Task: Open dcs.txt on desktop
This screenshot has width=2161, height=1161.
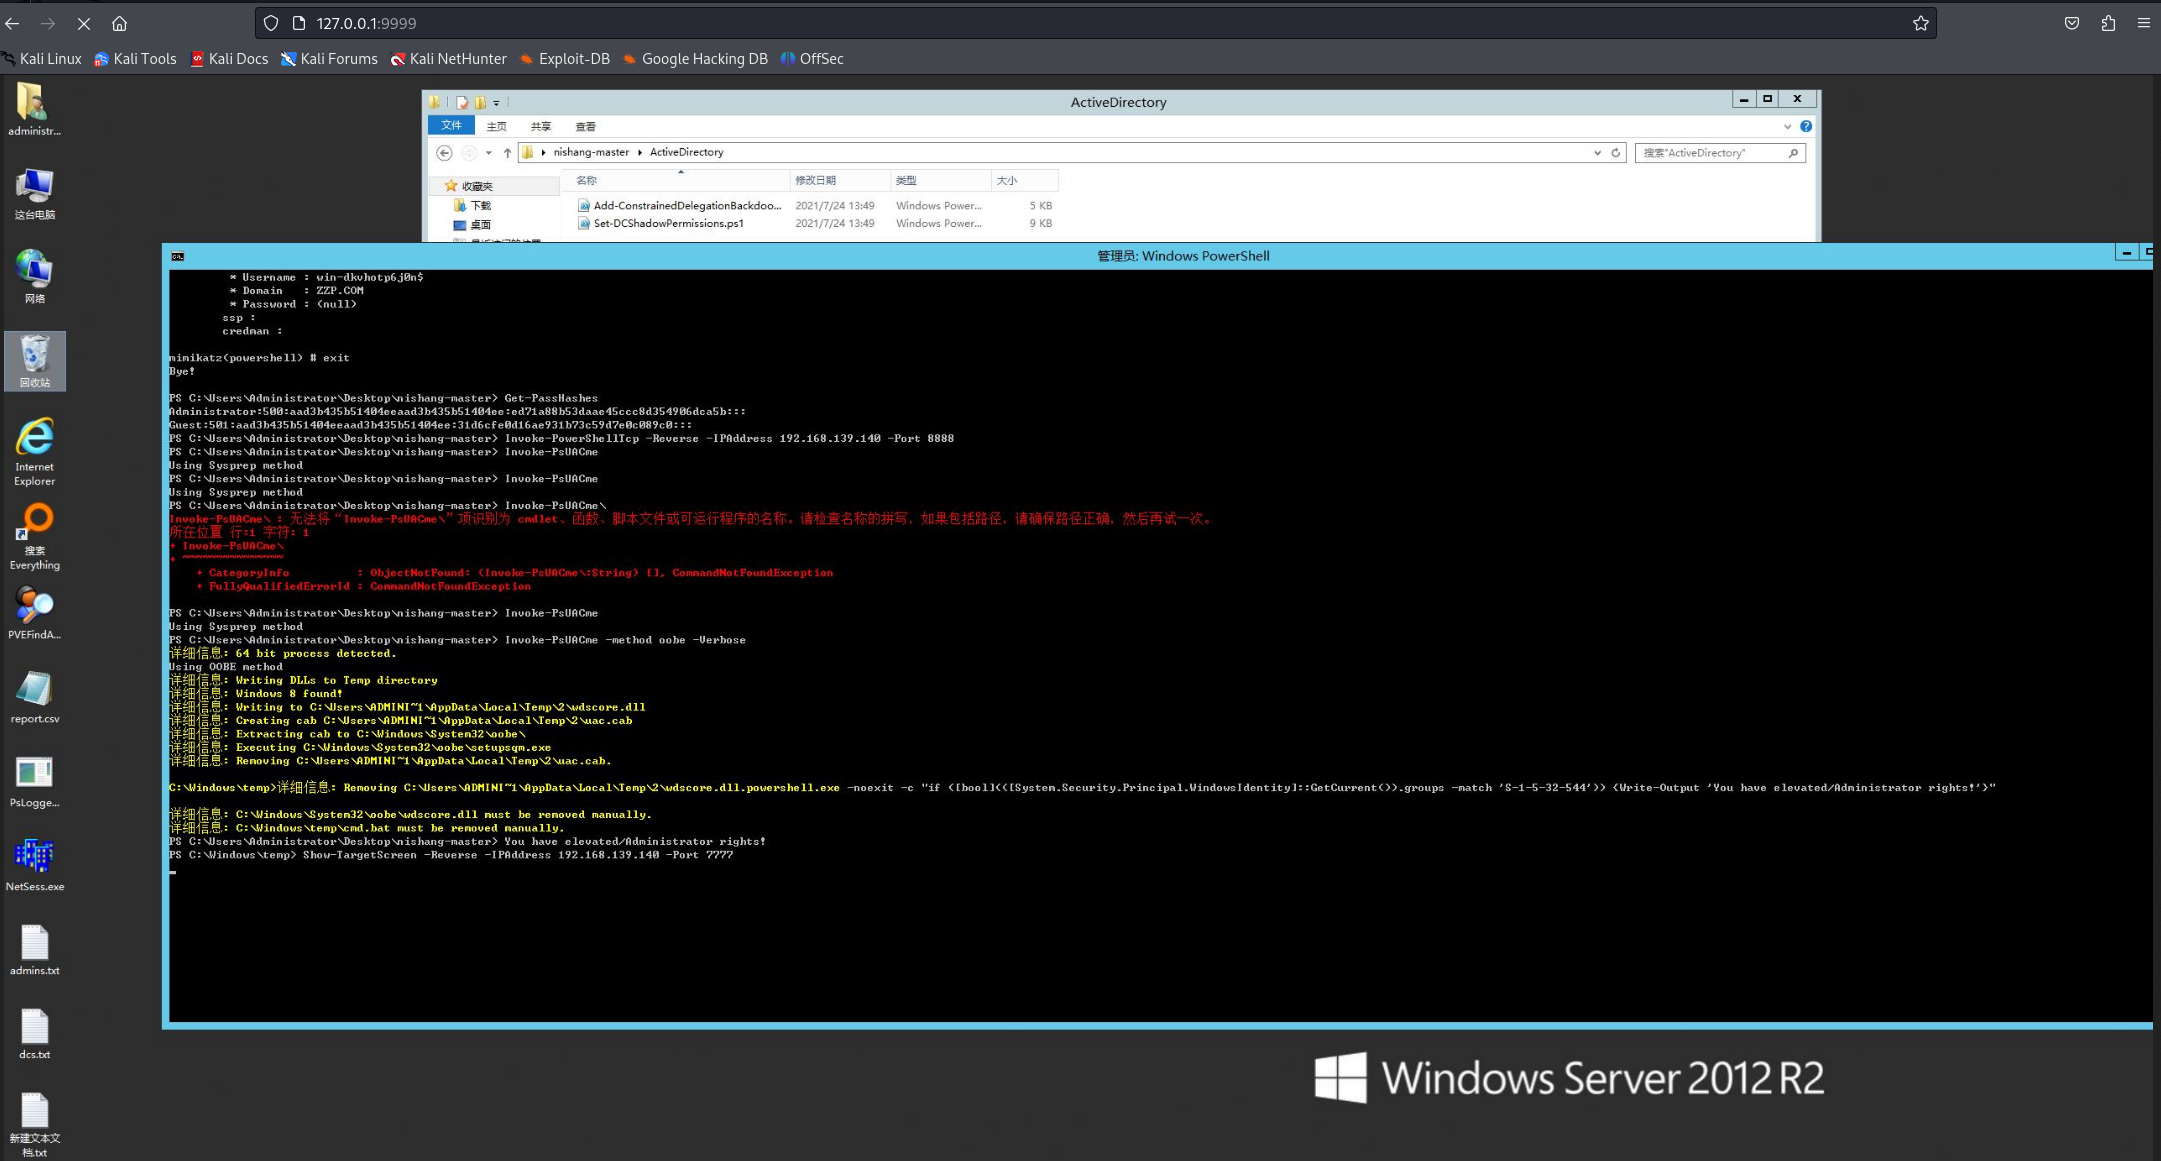Action: 34,1033
